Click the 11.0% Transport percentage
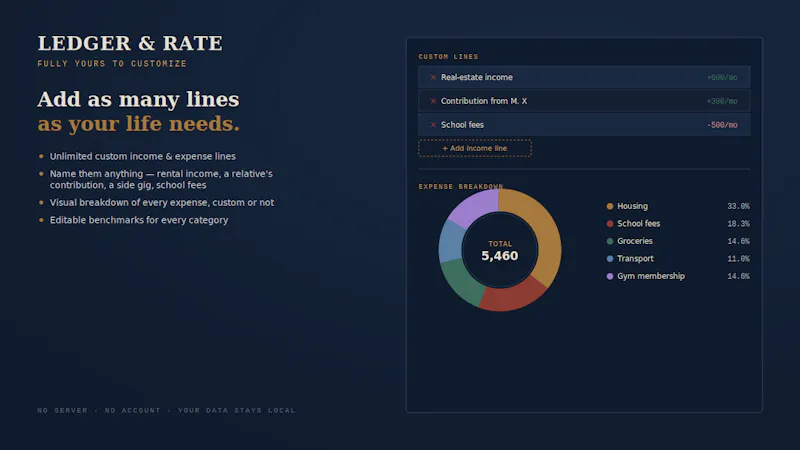 (x=738, y=259)
